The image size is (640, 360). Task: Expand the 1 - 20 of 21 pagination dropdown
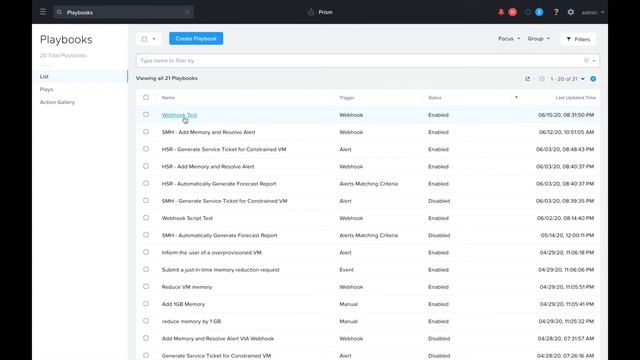tap(567, 79)
